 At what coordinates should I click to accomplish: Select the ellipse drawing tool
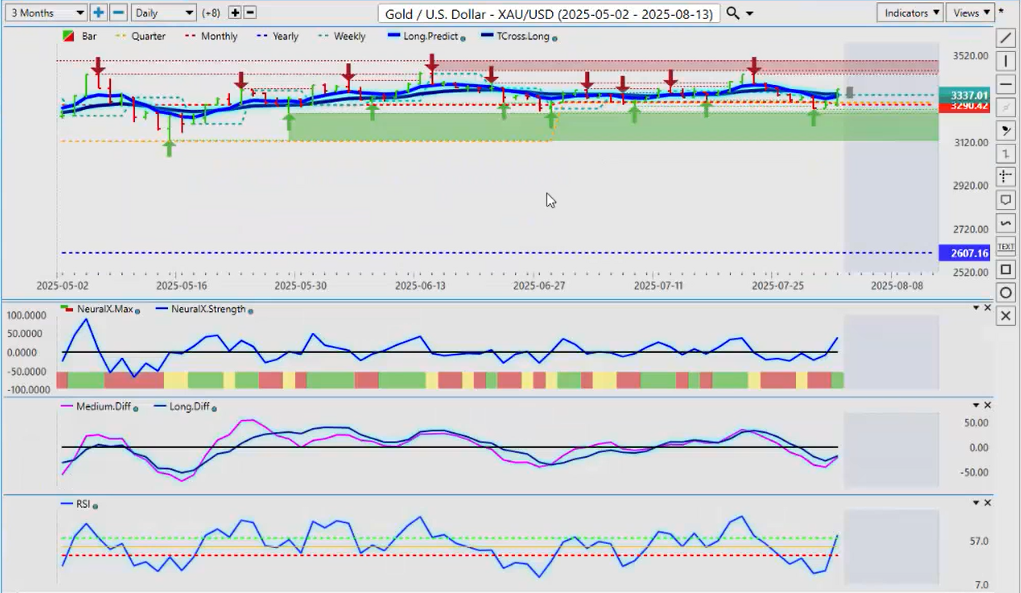(x=1006, y=292)
